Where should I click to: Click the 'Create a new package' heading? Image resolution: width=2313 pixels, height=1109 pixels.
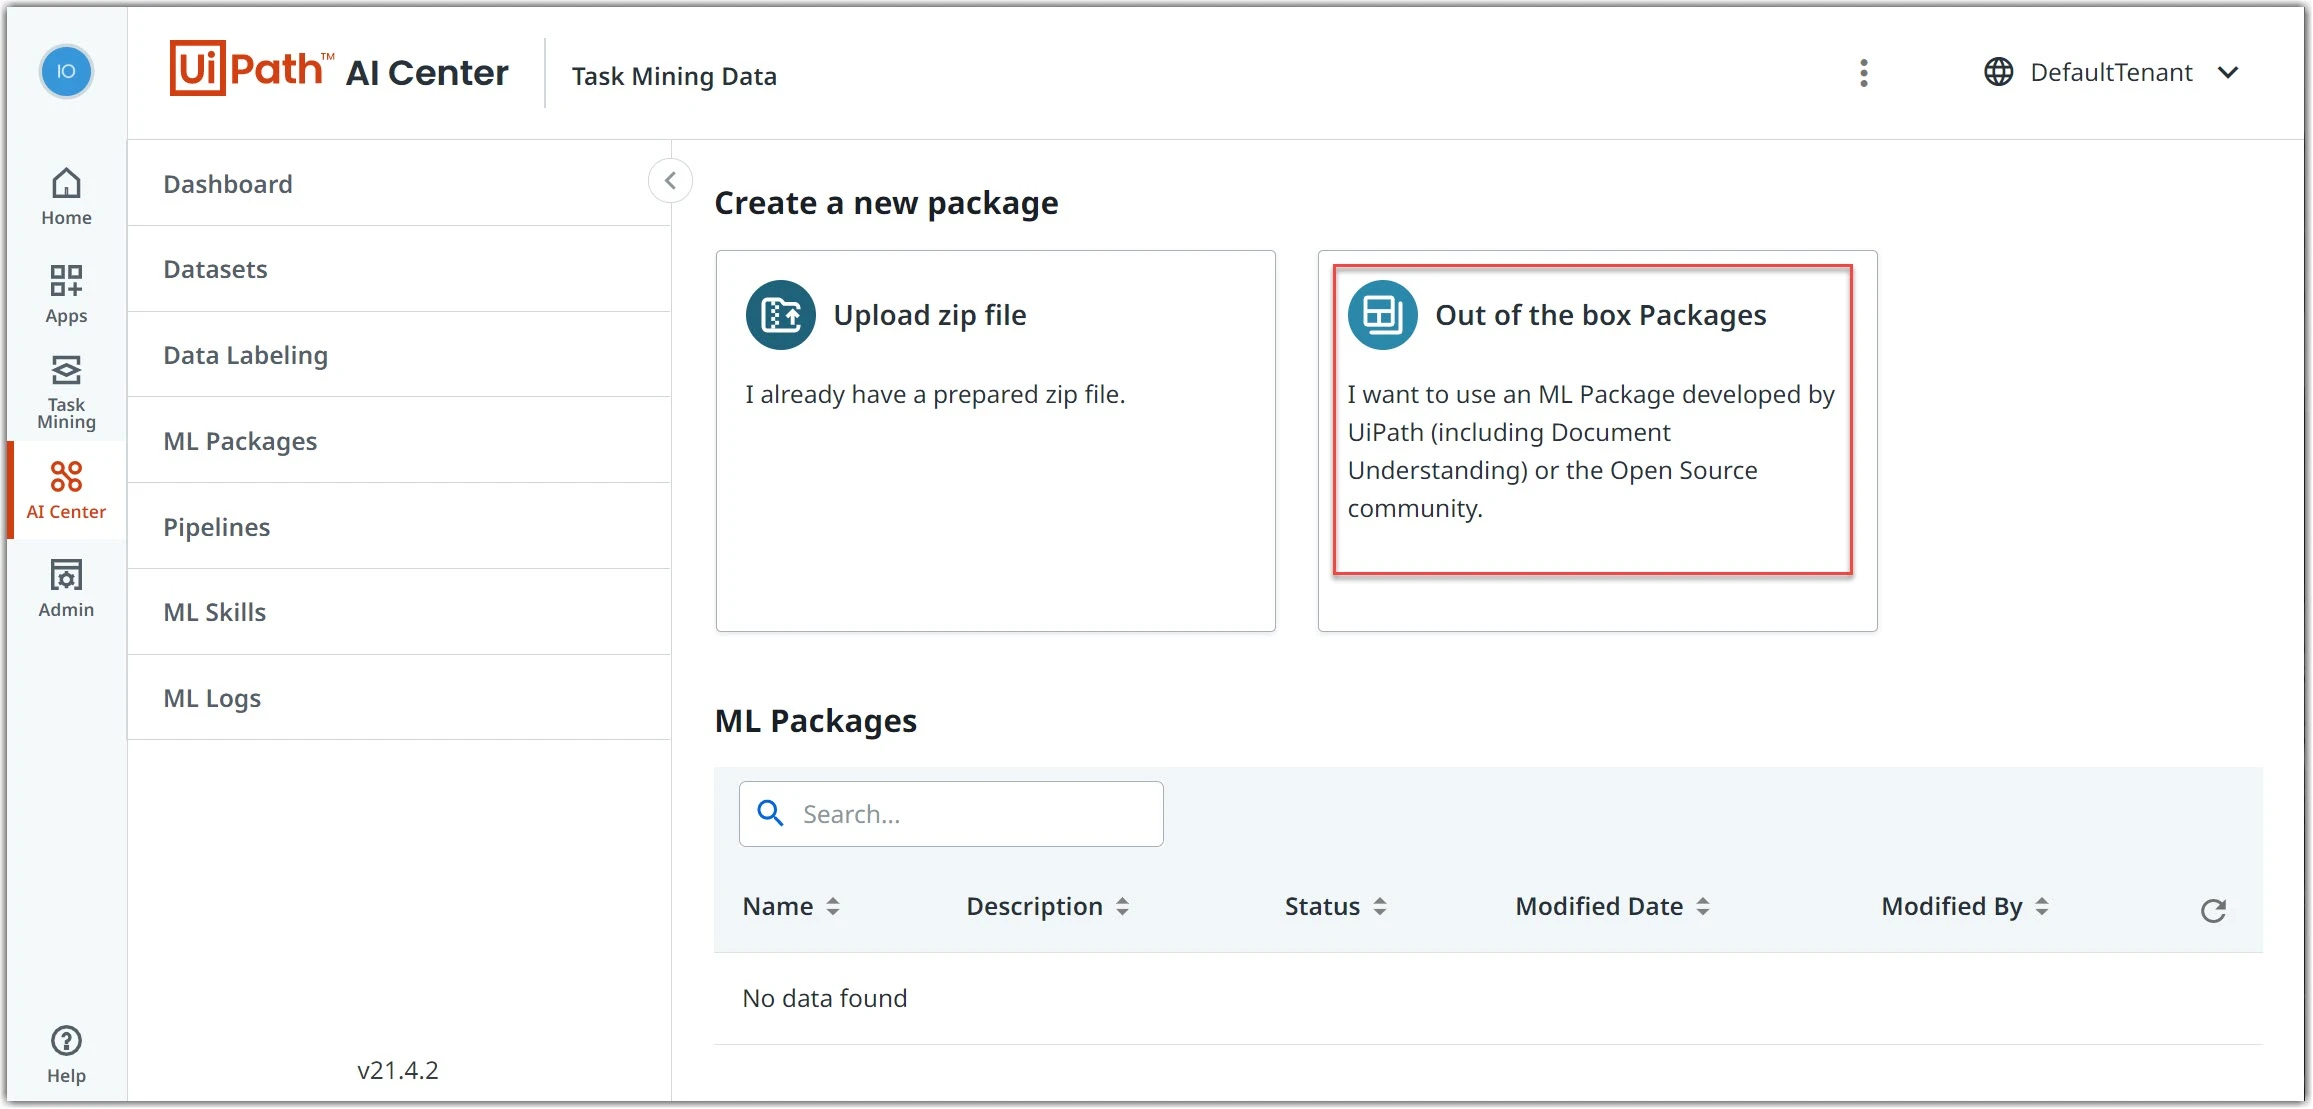(x=886, y=203)
